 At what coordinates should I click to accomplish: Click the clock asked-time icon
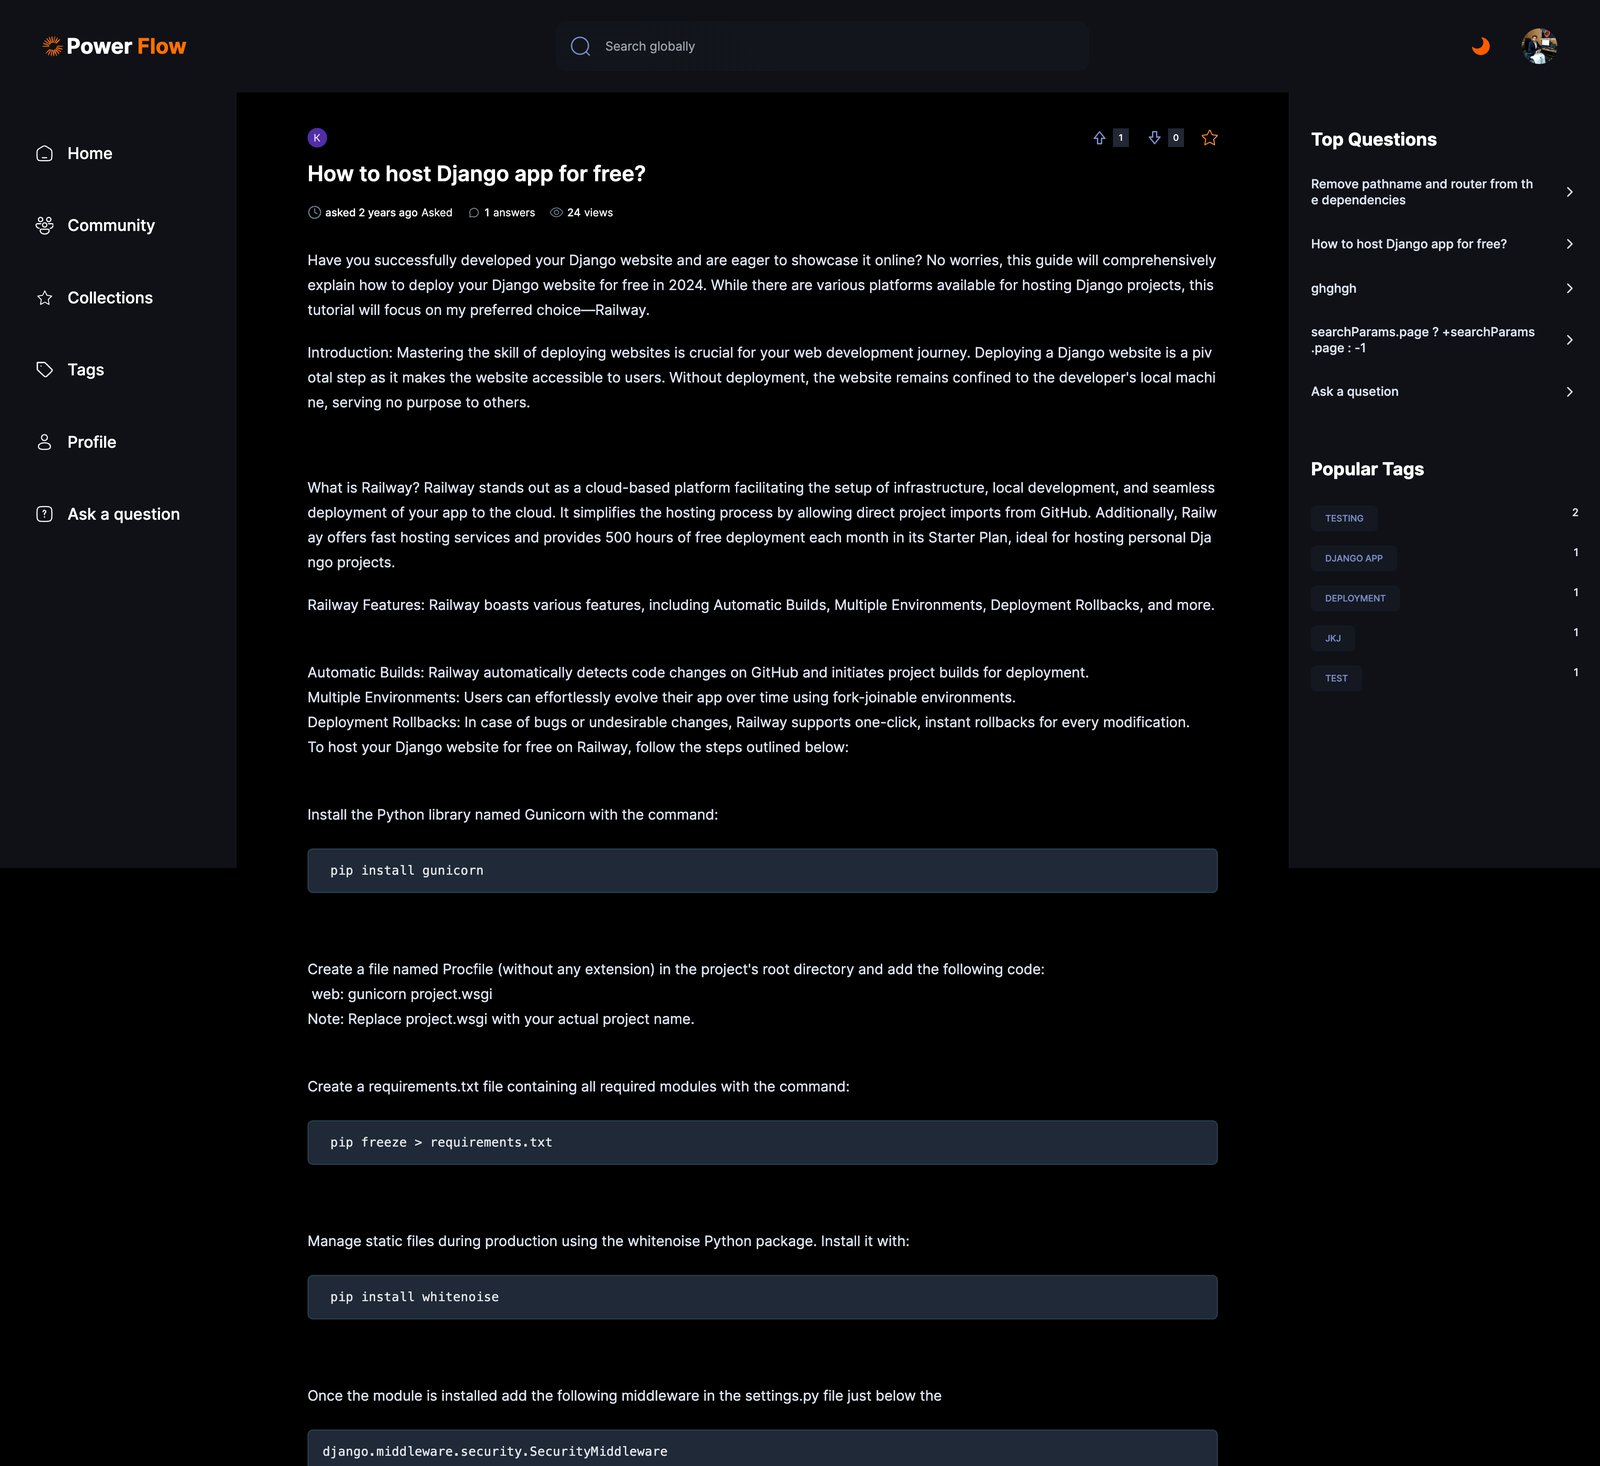(x=314, y=212)
